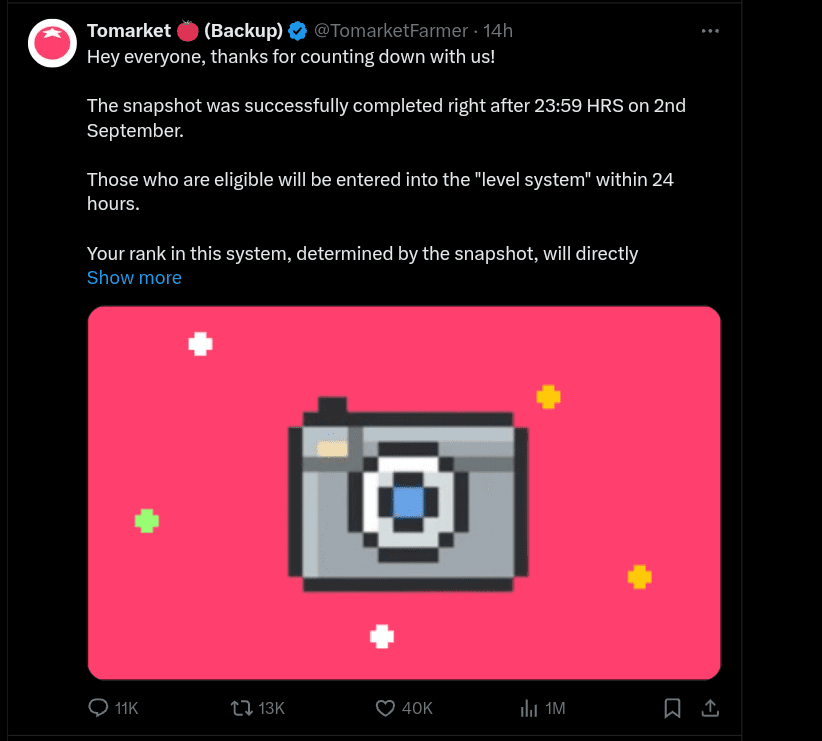
Task: Click the snapshot completed tweet text
Action: click(386, 117)
